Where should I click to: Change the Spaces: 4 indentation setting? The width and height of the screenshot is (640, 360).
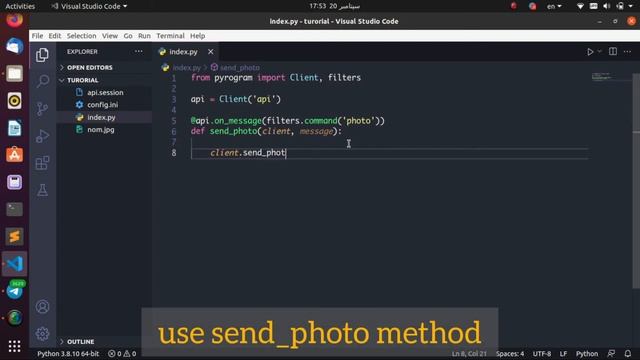pyautogui.click(x=510, y=353)
